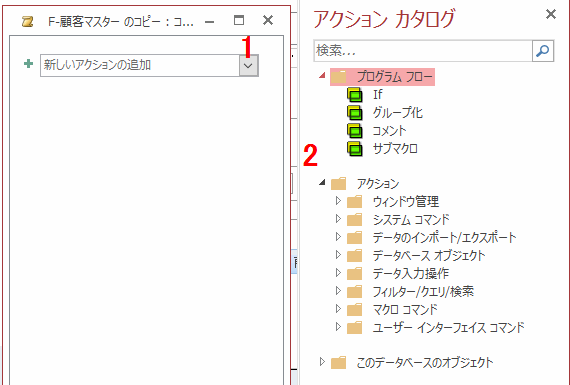Screen dimensions: 570x385
Task: Select the プログラム フロー folder
Action: (382, 77)
